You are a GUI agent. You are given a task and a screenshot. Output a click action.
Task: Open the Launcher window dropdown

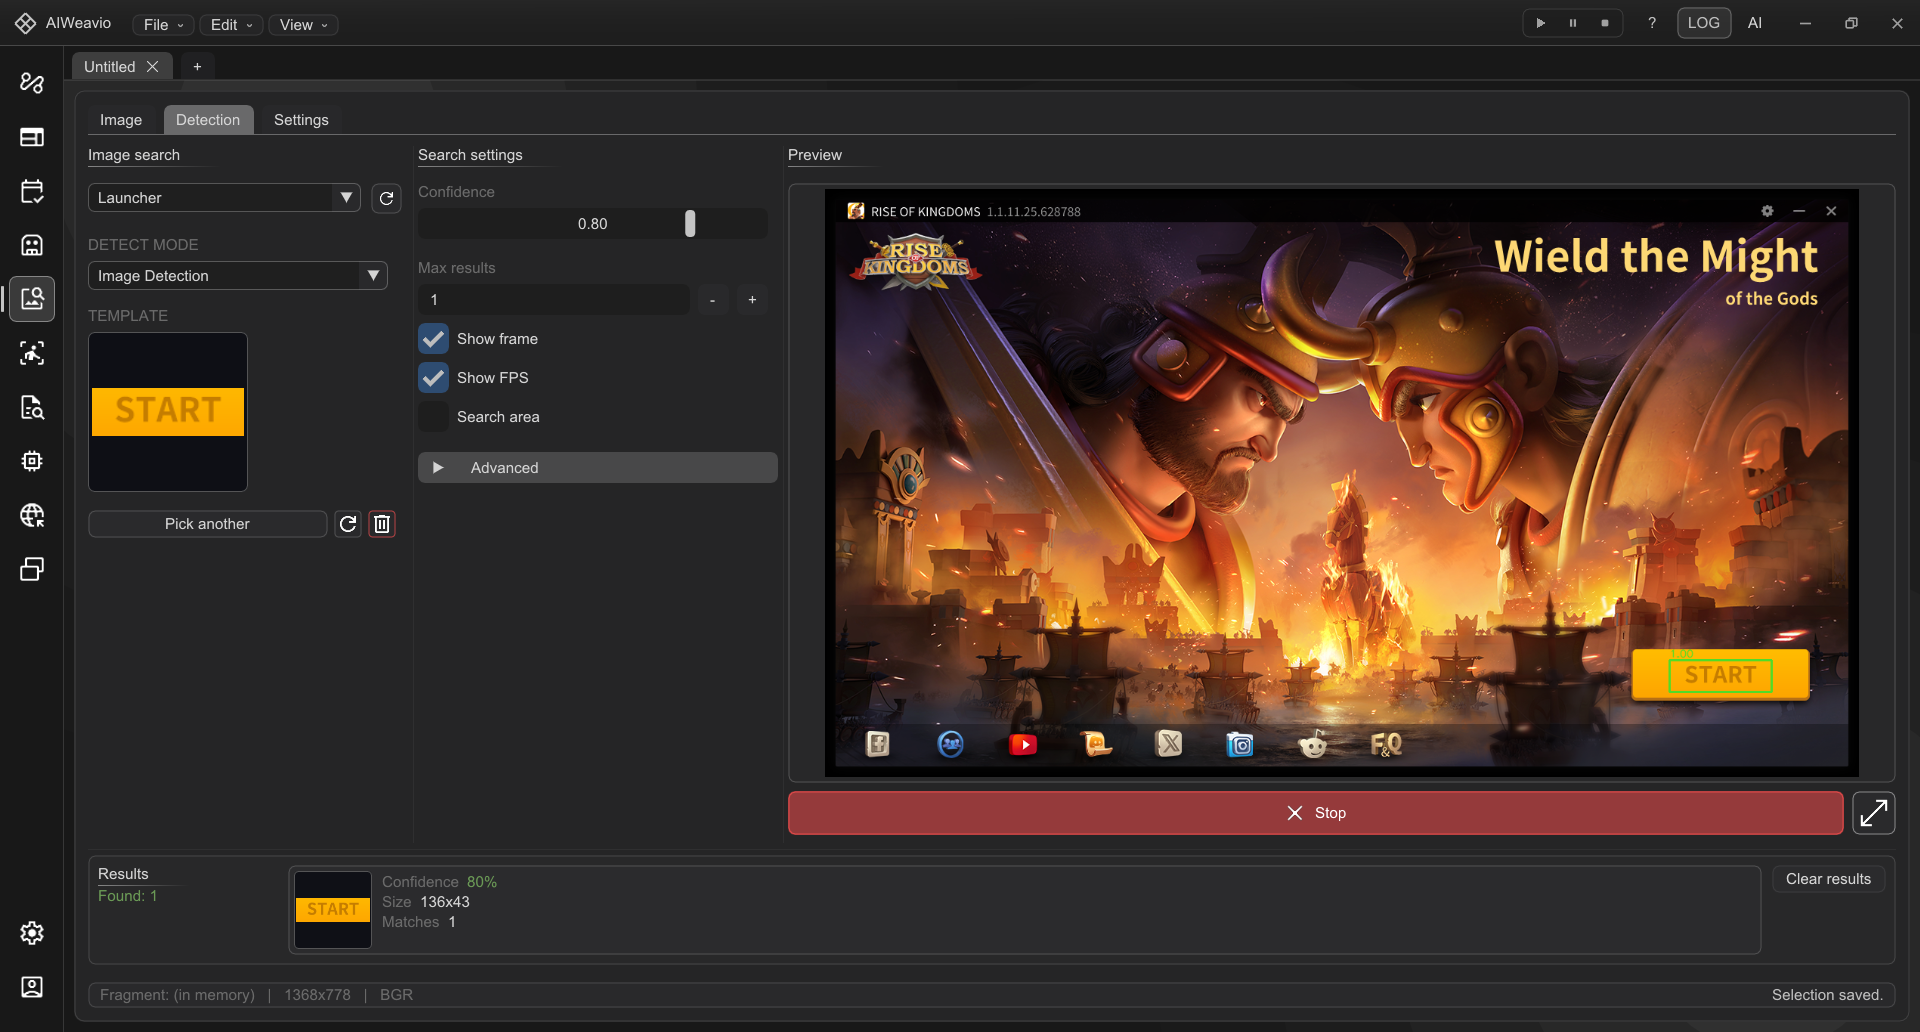tap(224, 198)
